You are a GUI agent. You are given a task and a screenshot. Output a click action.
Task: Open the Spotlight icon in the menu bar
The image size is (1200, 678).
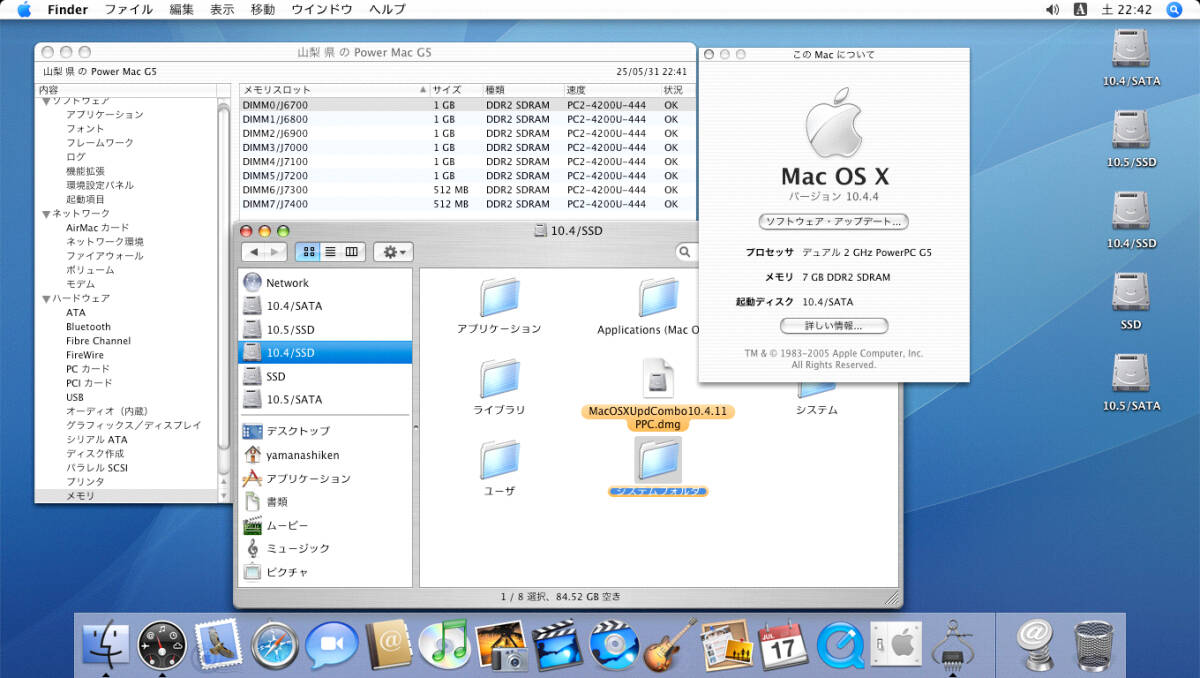(1172, 9)
